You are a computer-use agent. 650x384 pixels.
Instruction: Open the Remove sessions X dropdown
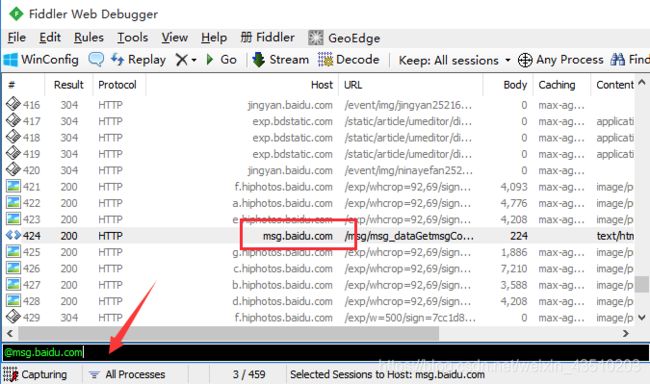pyautogui.click(x=185, y=60)
